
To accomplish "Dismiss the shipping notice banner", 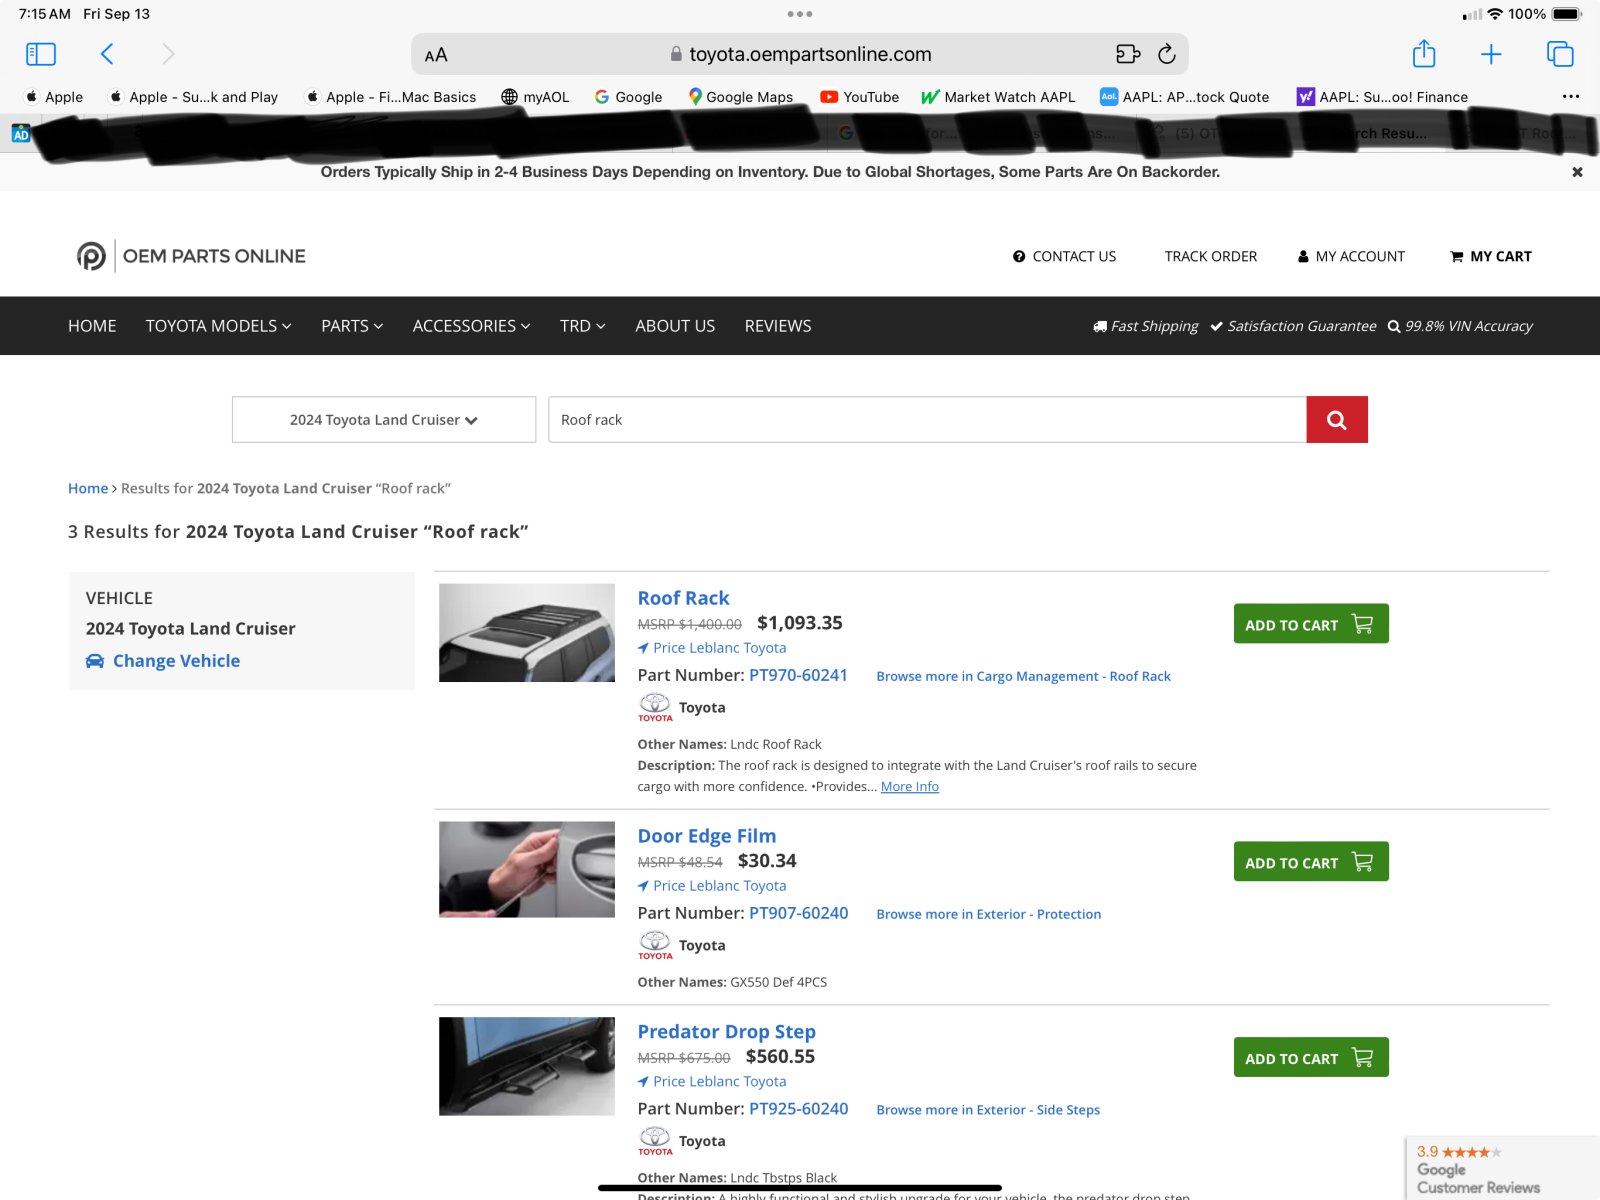I will click(x=1577, y=172).
